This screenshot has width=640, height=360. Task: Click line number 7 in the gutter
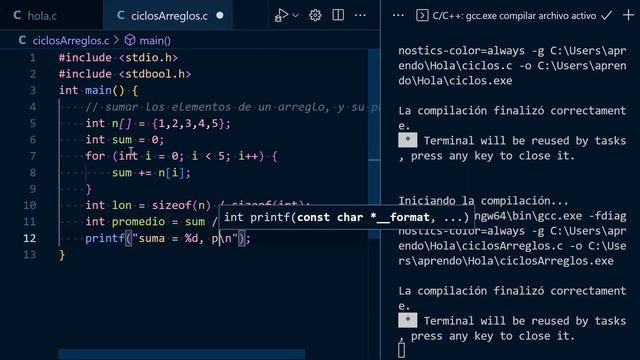coord(33,156)
